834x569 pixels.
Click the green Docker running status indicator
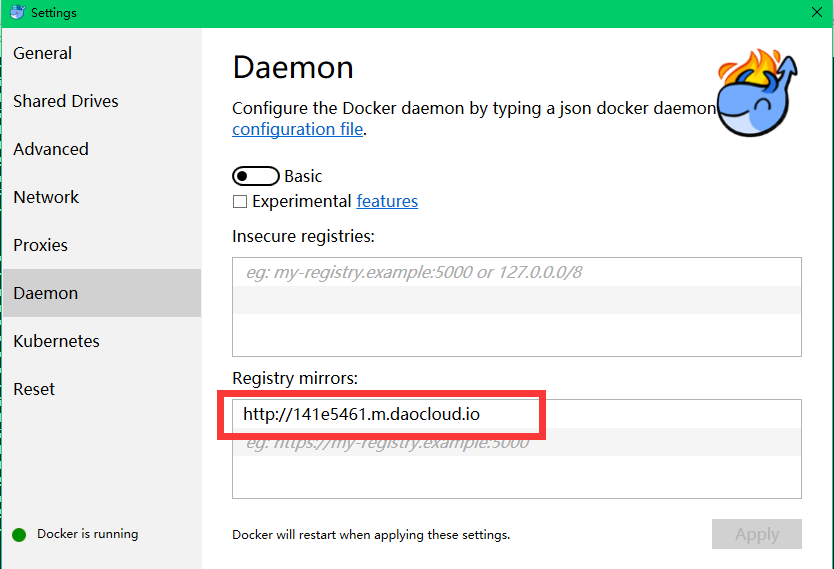pos(19,534)
